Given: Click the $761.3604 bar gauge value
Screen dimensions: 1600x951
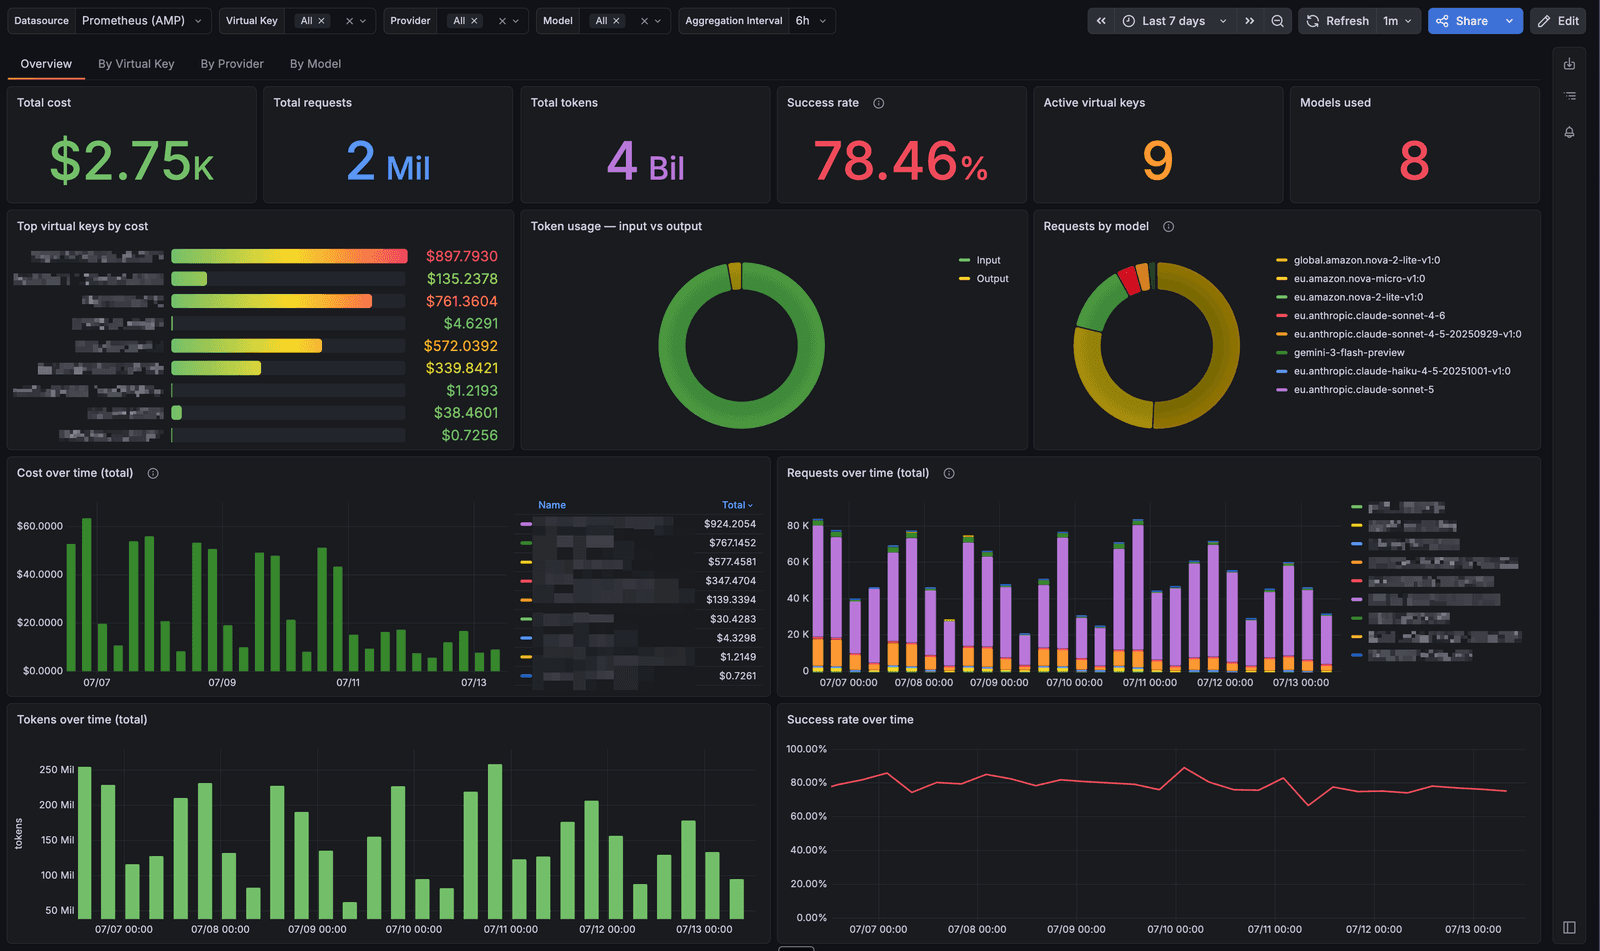Looking at the screenshot, I should [462, 301].
